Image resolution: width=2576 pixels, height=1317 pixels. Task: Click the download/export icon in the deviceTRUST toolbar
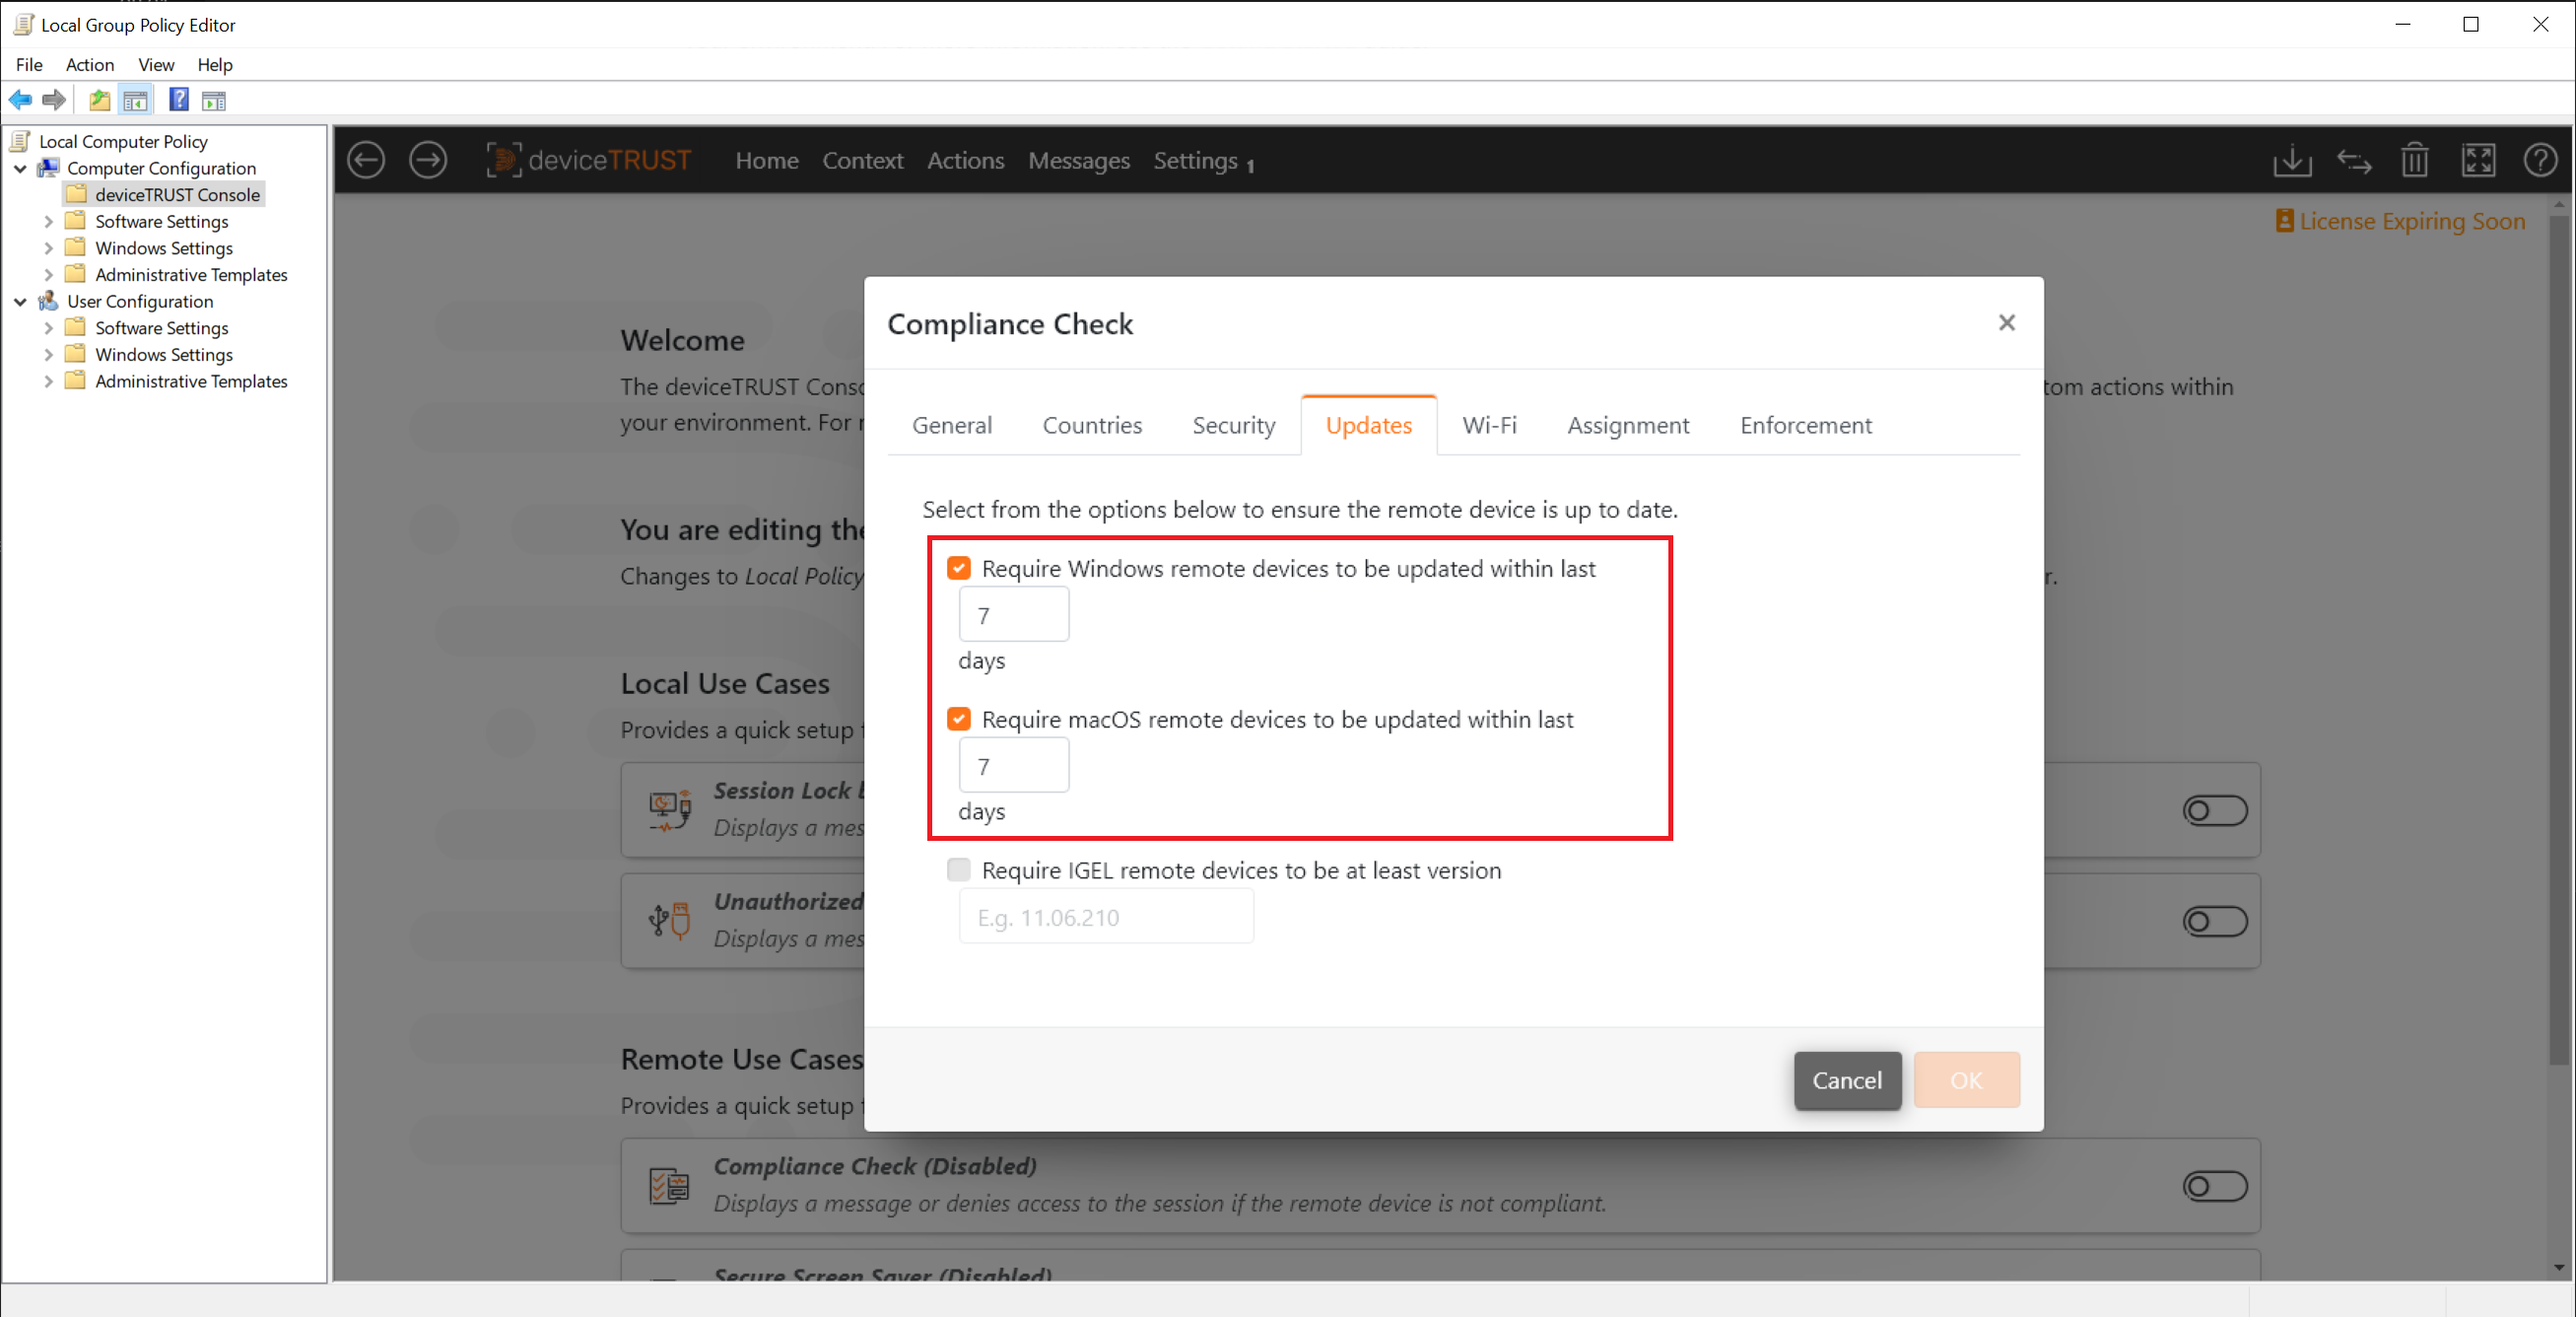coord(2293,160)
